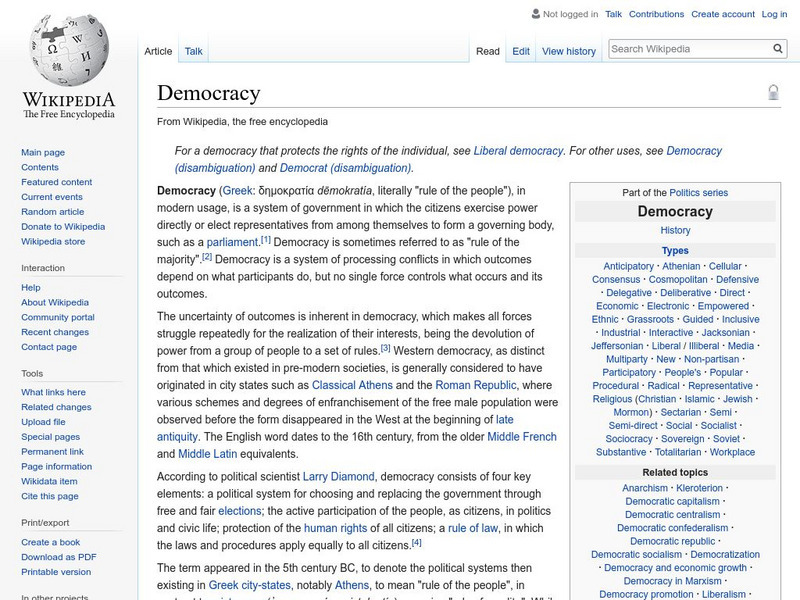Open the Special pages link
This screenshot has height=600, width=800.
[x=51, y=436]
